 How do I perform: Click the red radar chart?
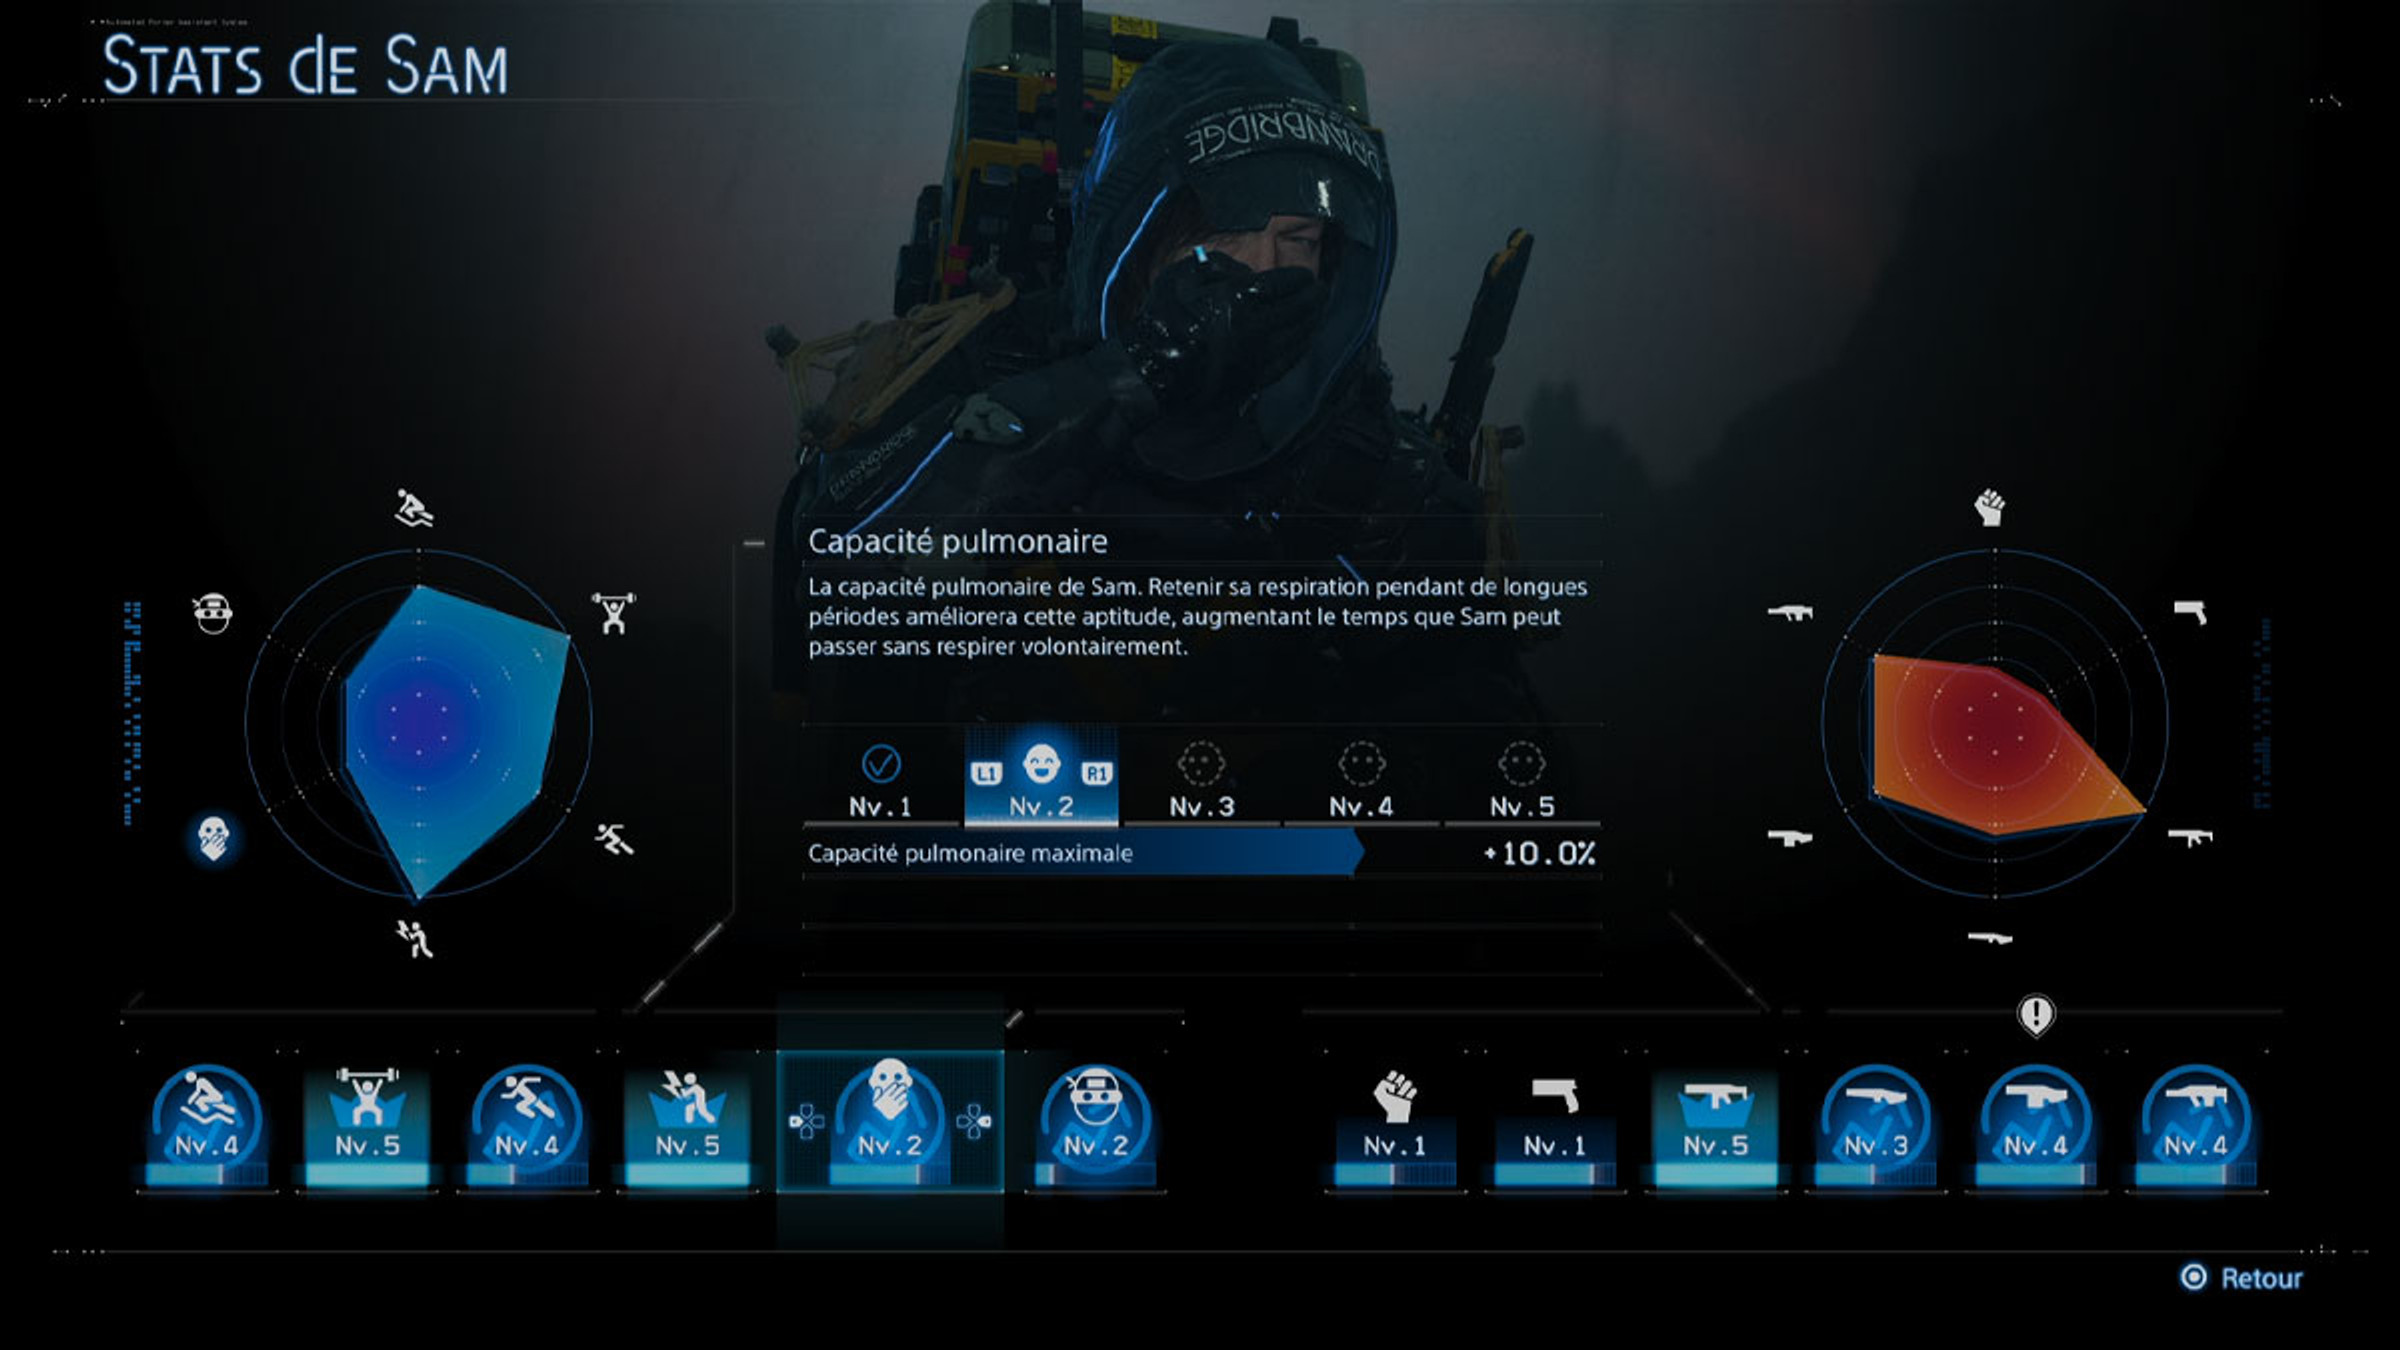1994,723
